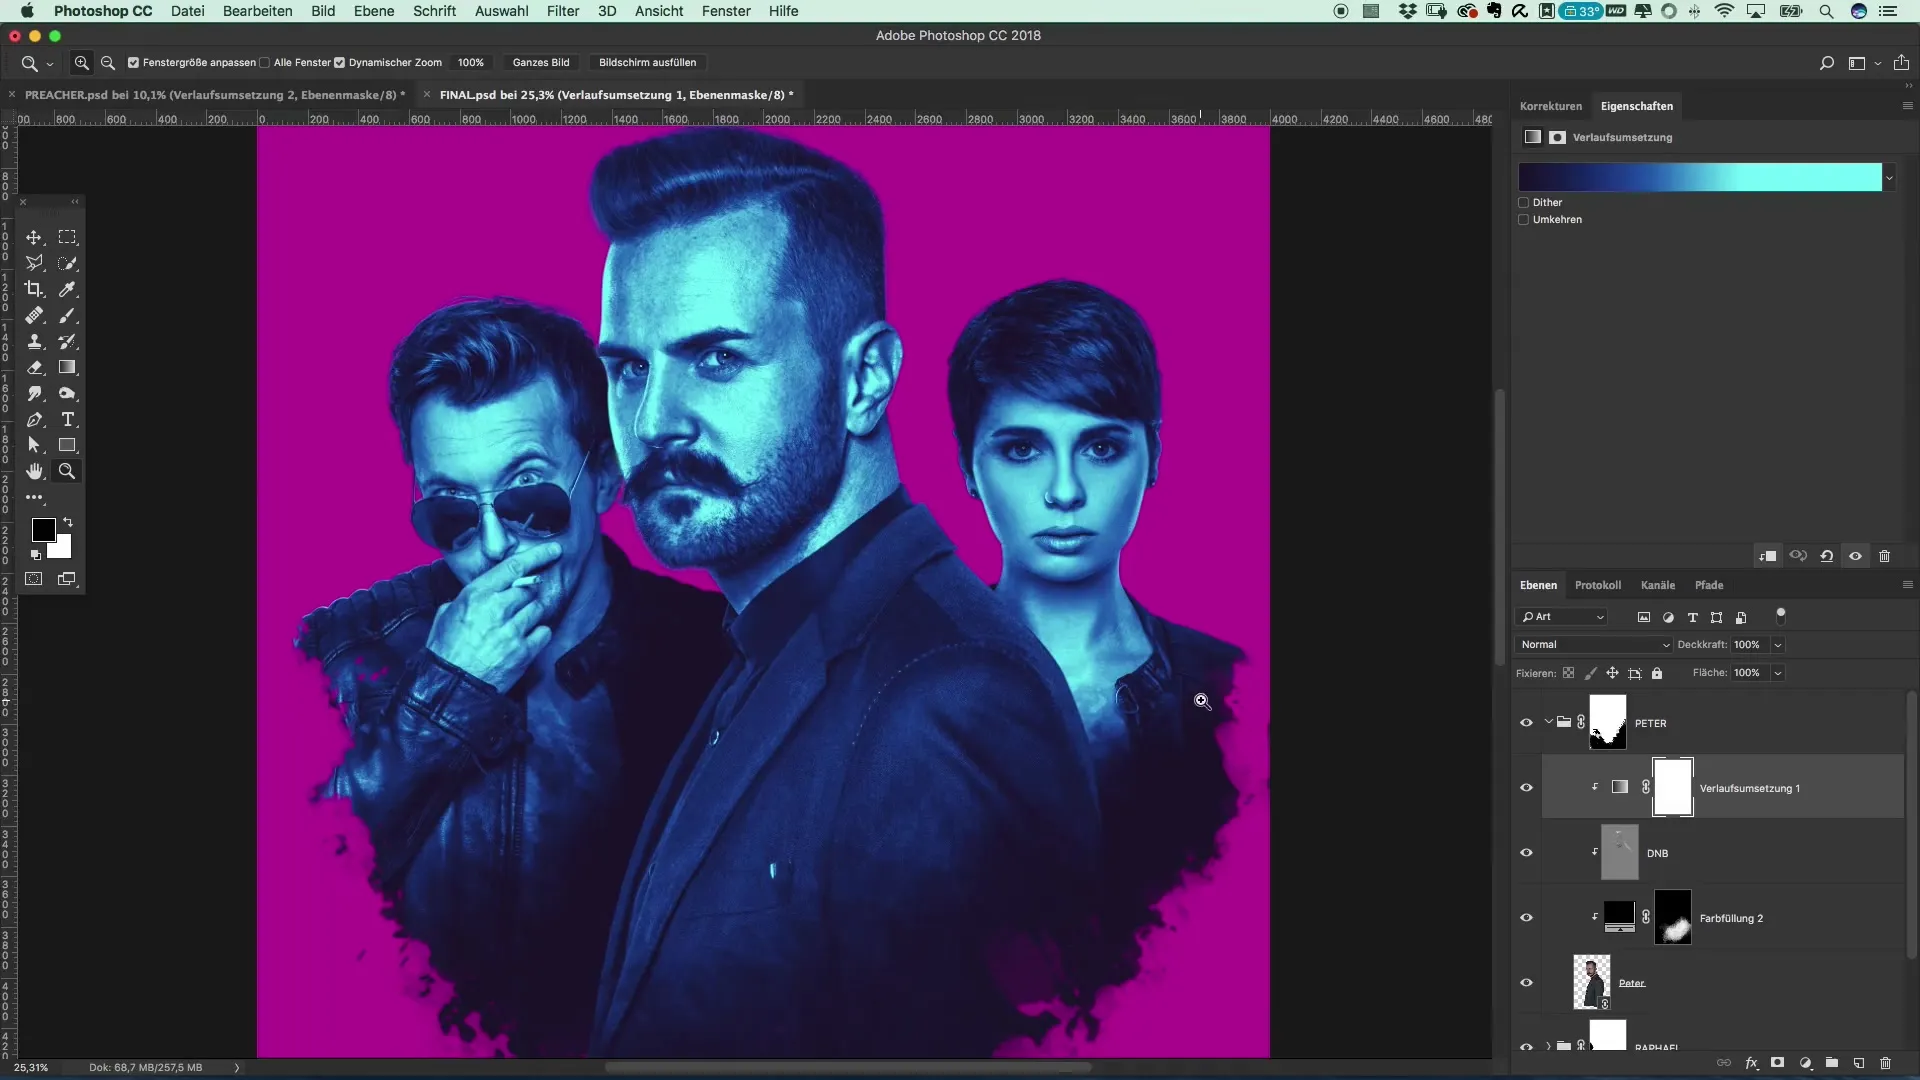The image size is (1920, 1080).
Task: Select the Move tool
Action: (34, 237)
